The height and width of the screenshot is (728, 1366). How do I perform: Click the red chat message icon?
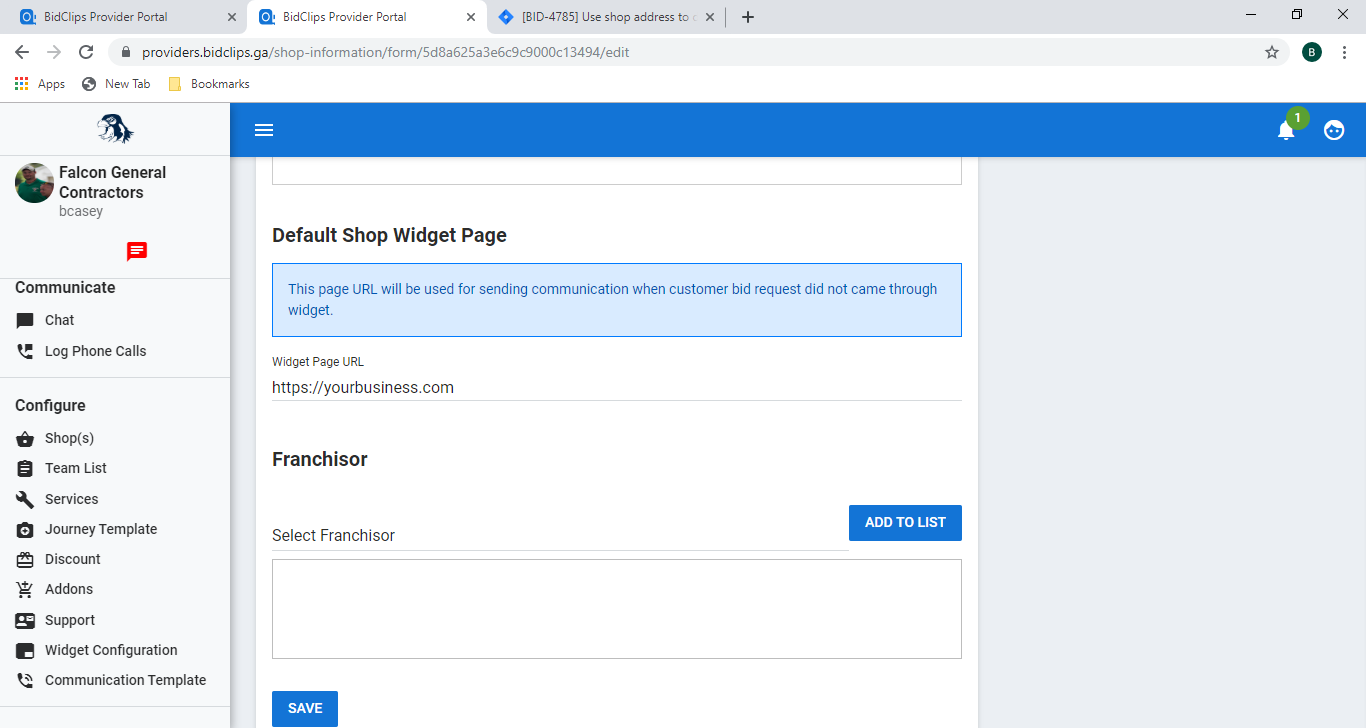[137, 251]
